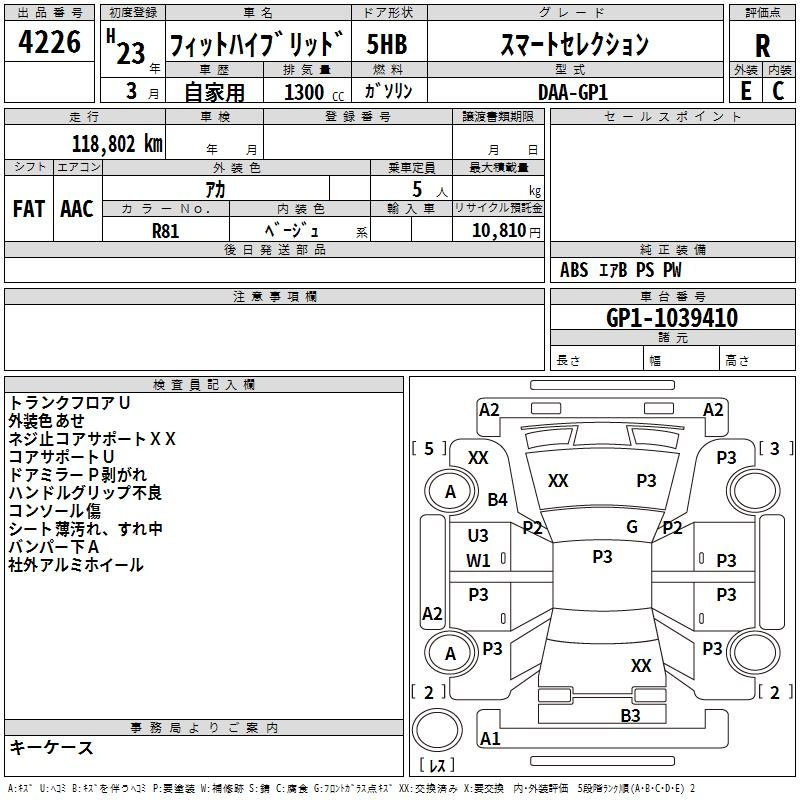Click the lot number 4226
This screenshot has height=800, width=800.
pyautogui.click(x=50, y=44)
